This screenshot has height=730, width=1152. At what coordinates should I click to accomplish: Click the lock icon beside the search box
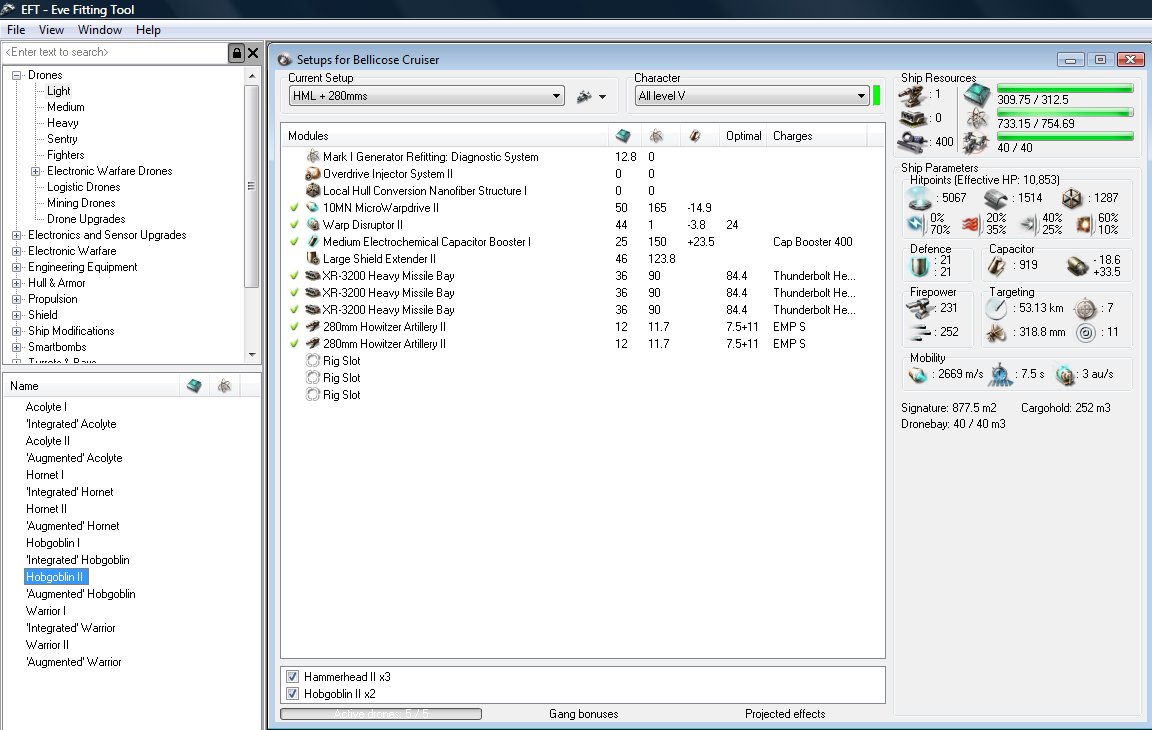[x=236, y=53]
